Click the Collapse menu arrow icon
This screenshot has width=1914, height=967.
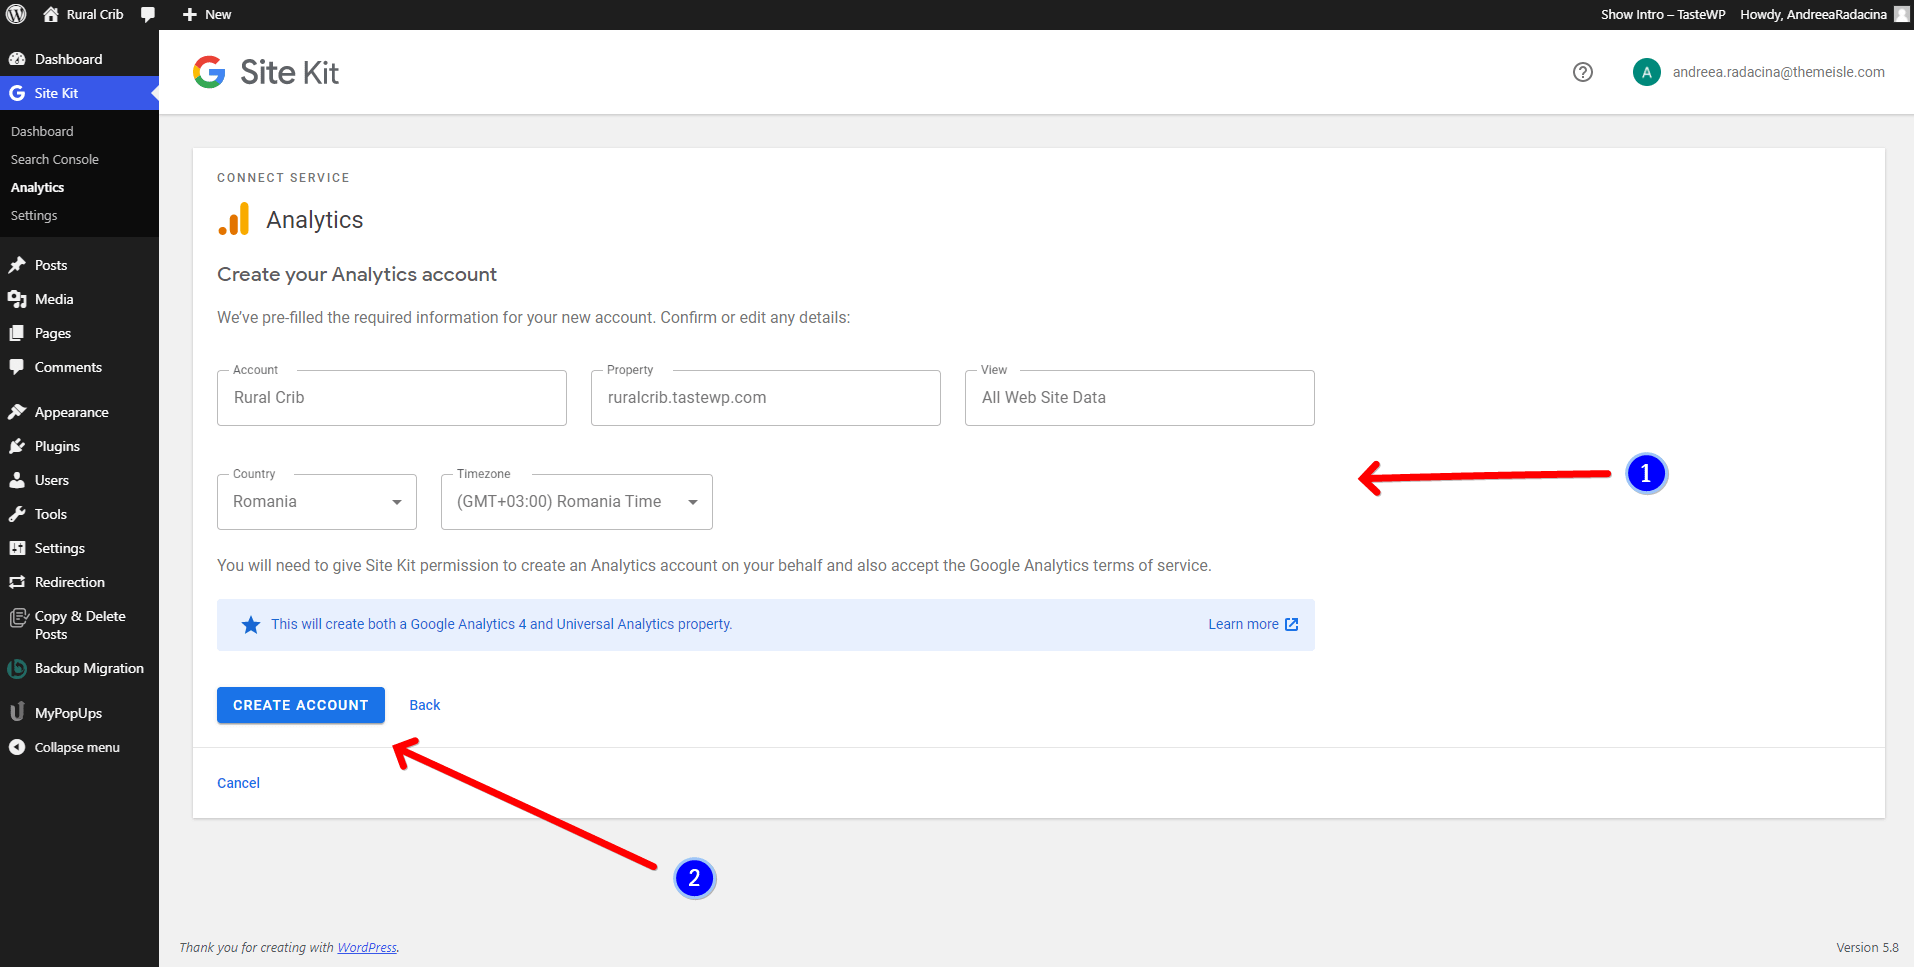tap(17, 747)
